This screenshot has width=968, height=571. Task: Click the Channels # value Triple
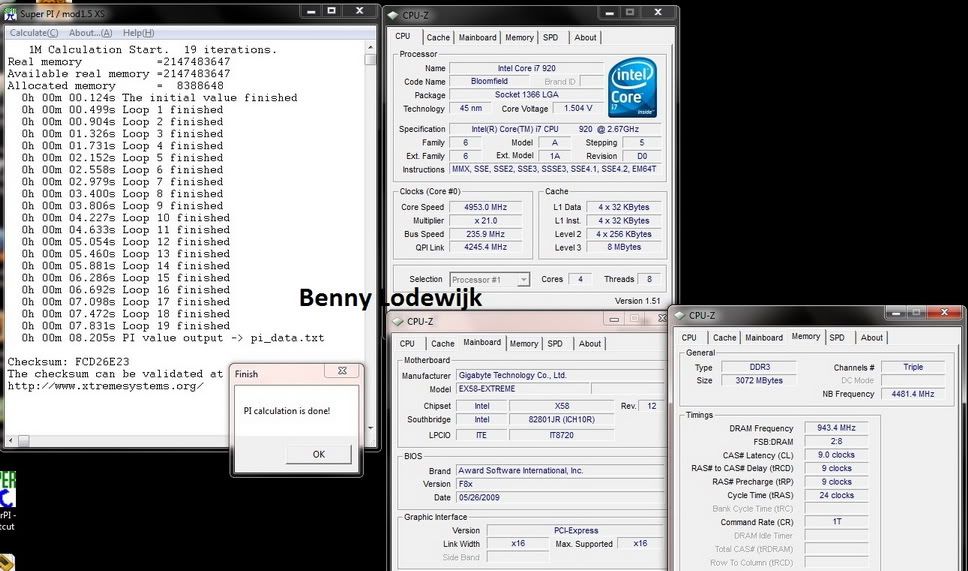pos(912,367)
